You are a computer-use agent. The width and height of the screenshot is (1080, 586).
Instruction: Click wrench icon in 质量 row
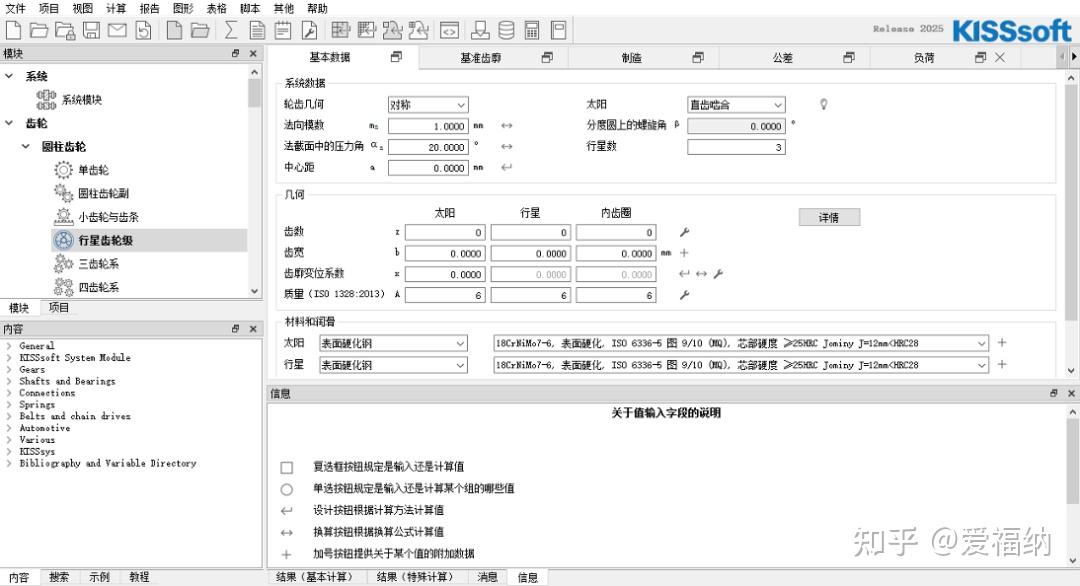coord(685,295)
